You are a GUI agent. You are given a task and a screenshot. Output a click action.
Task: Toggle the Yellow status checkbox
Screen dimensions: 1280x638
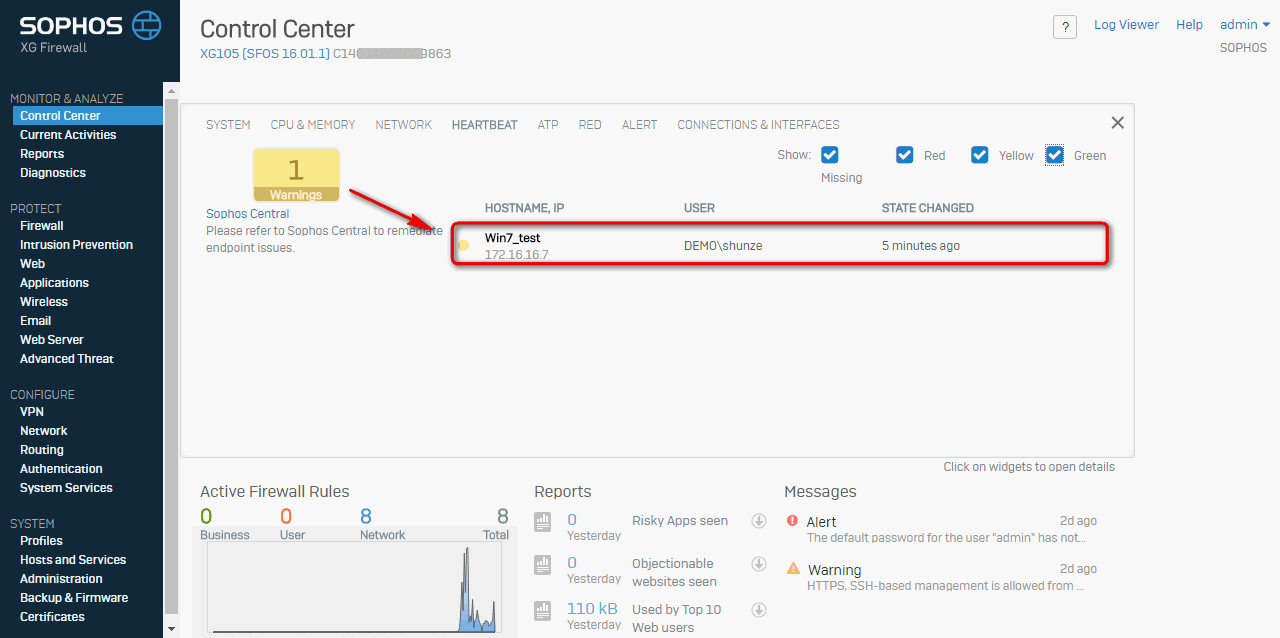point(980,154)
